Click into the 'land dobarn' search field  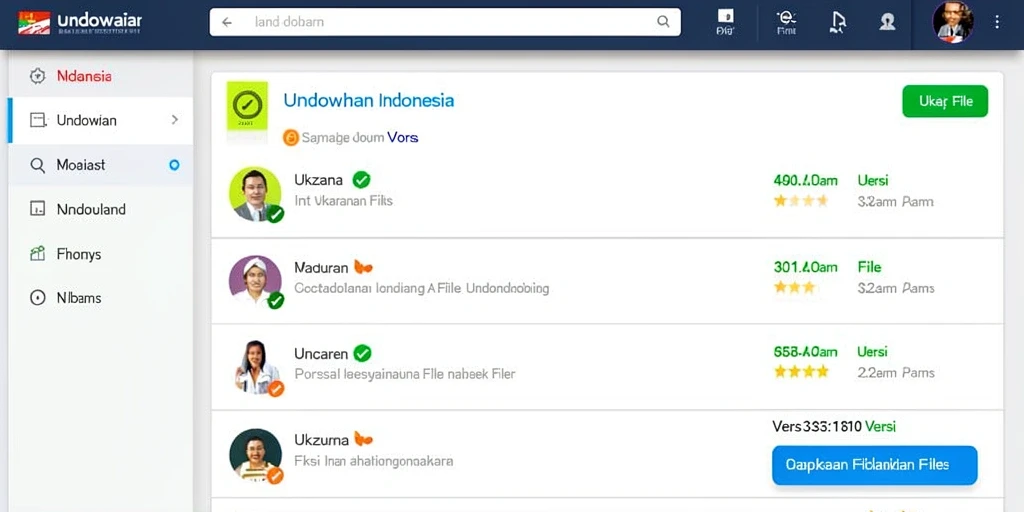[x=445, y=22]
